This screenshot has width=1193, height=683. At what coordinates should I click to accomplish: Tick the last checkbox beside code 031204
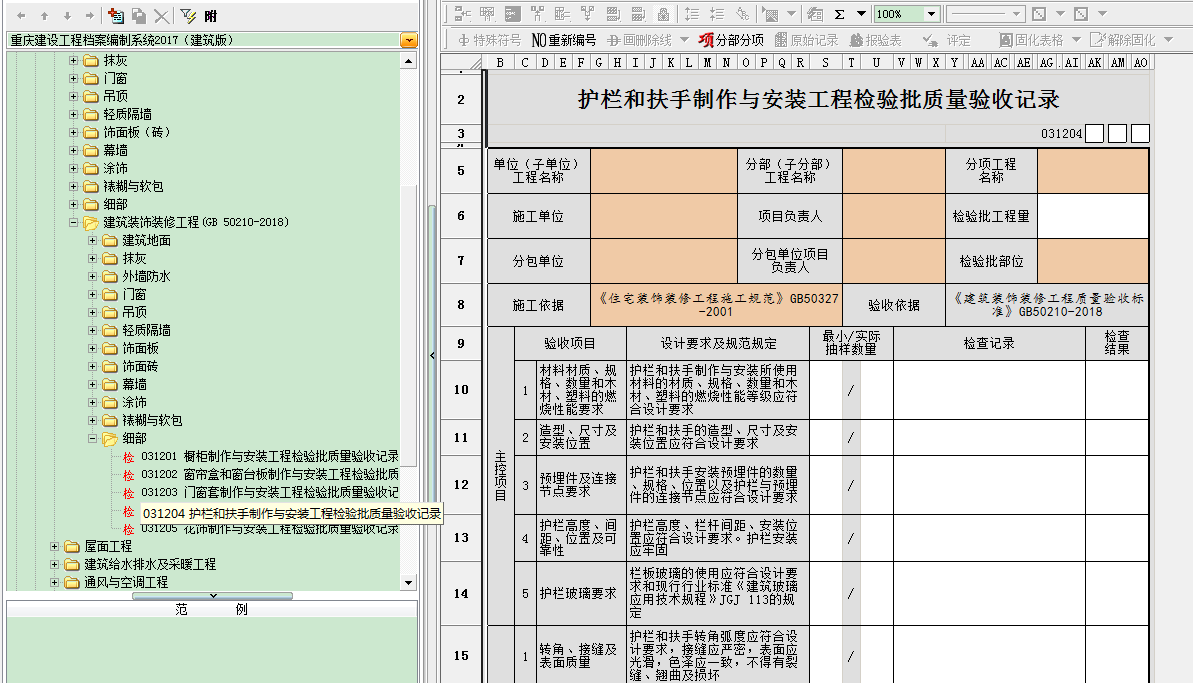[1140, 134]
